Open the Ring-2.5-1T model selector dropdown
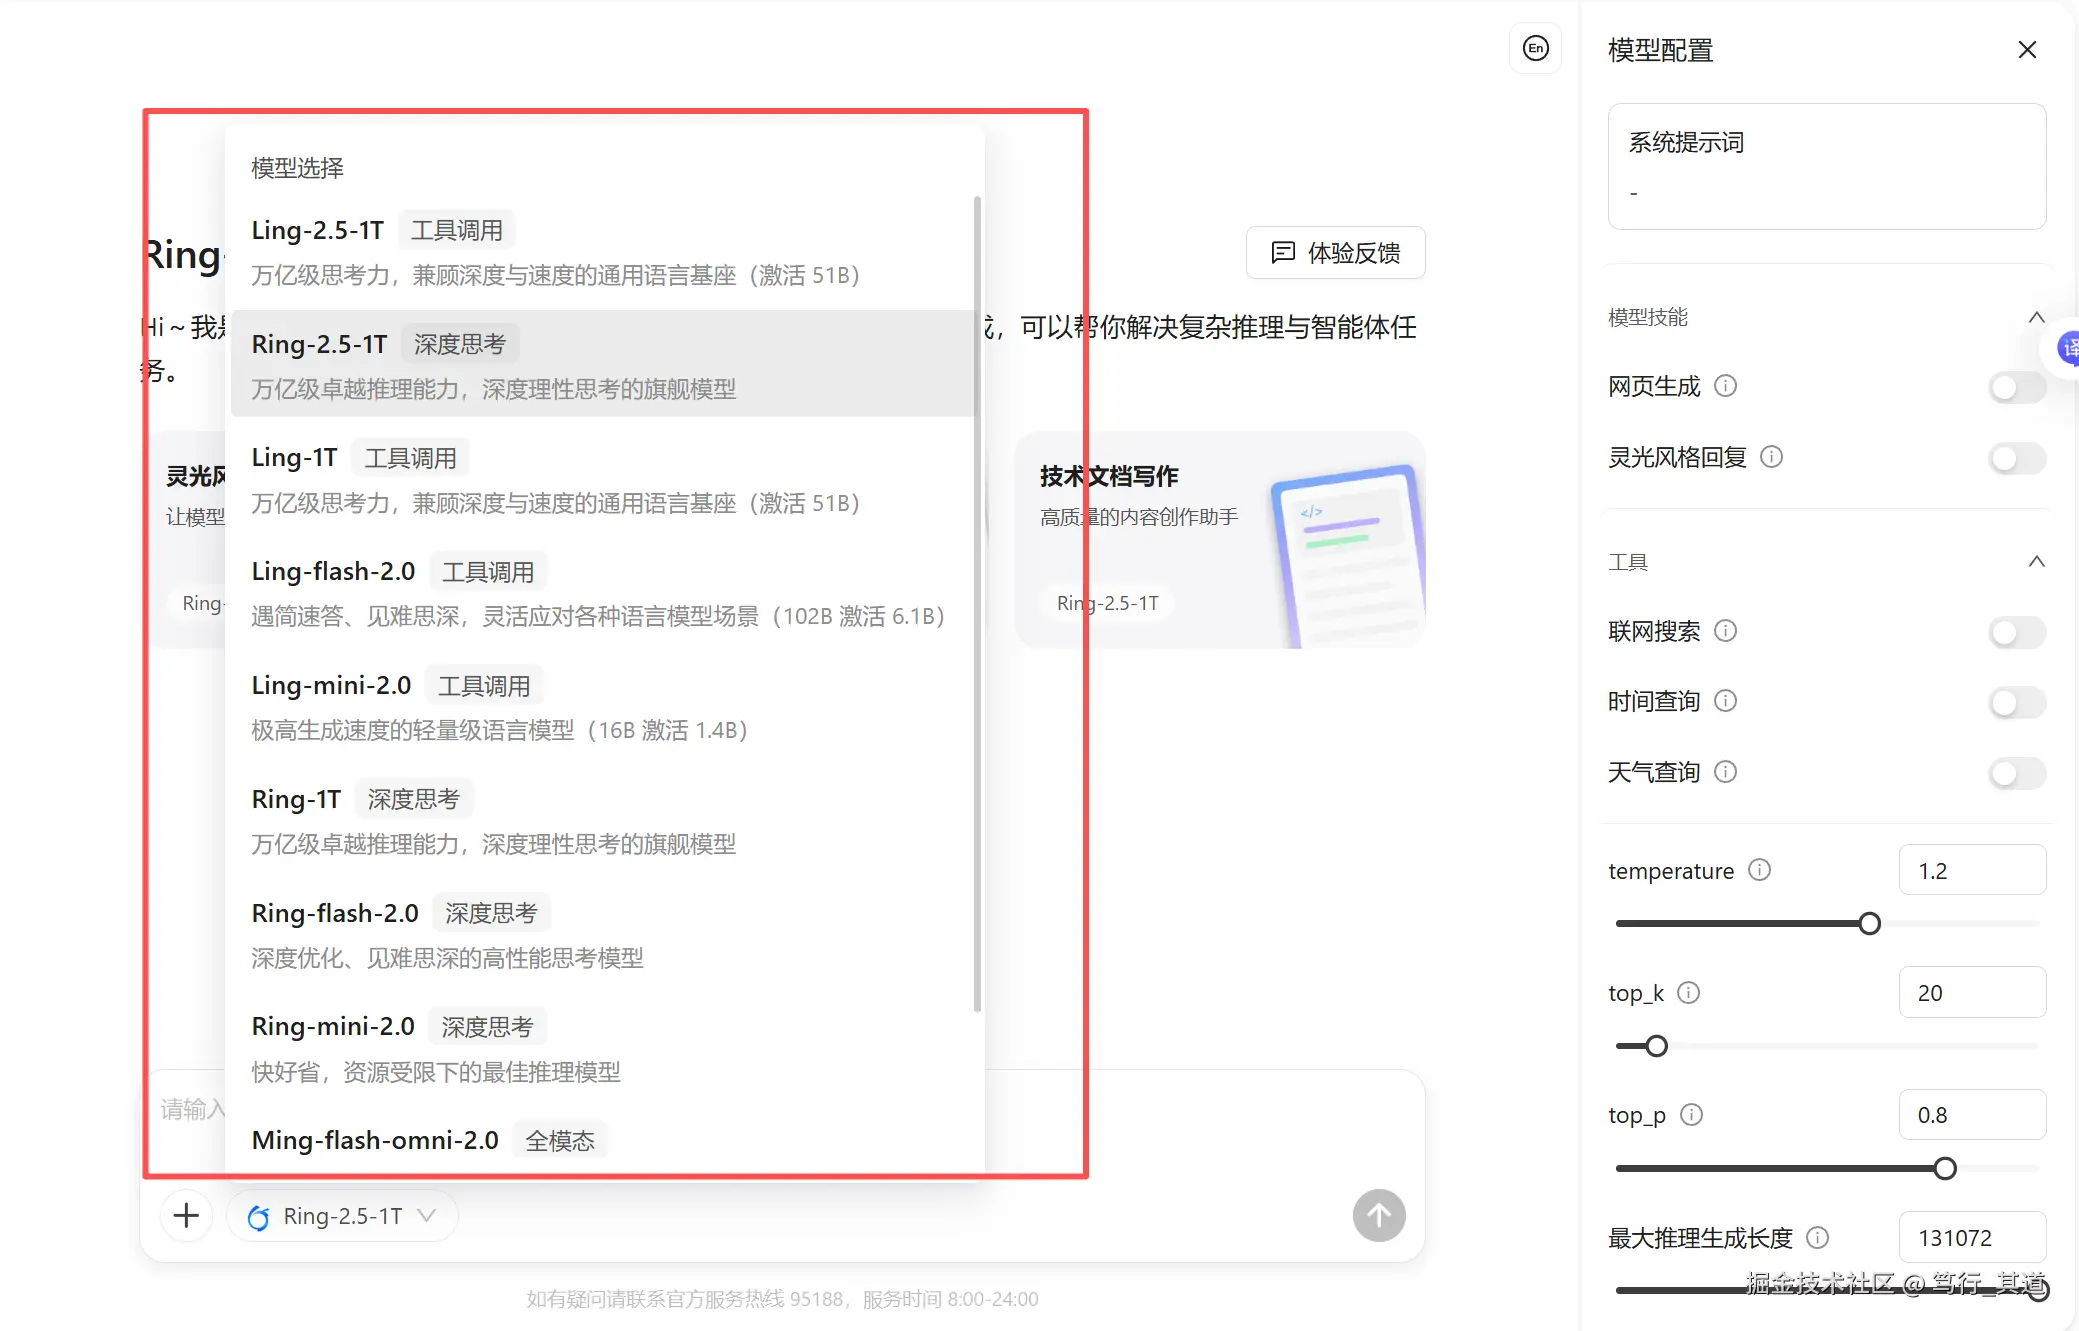 pos(343,1216)
